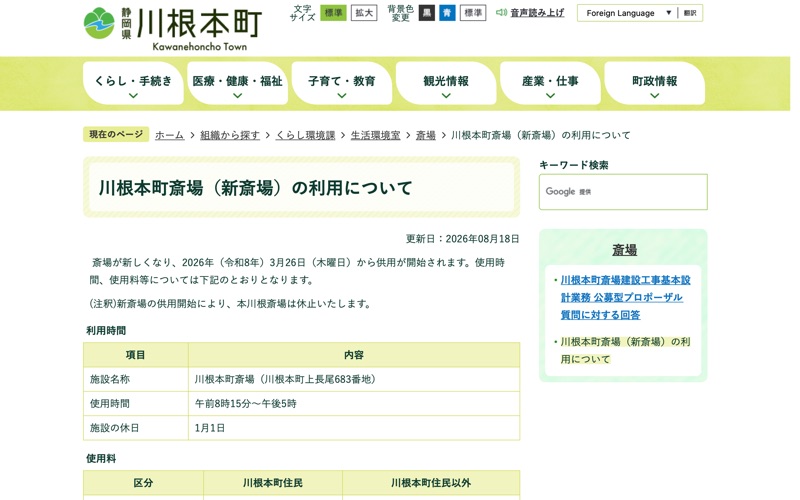
Task: Click the Google keyword search field
Action: [623, 192]
